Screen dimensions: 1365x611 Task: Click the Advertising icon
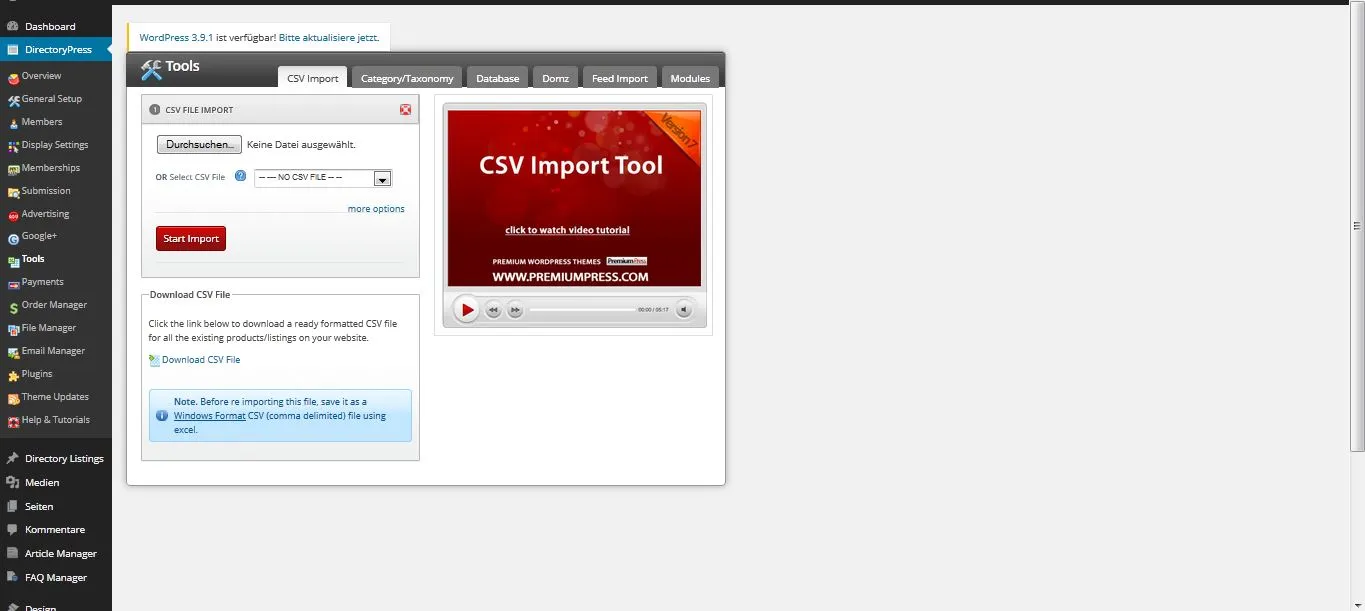point(13,215)
